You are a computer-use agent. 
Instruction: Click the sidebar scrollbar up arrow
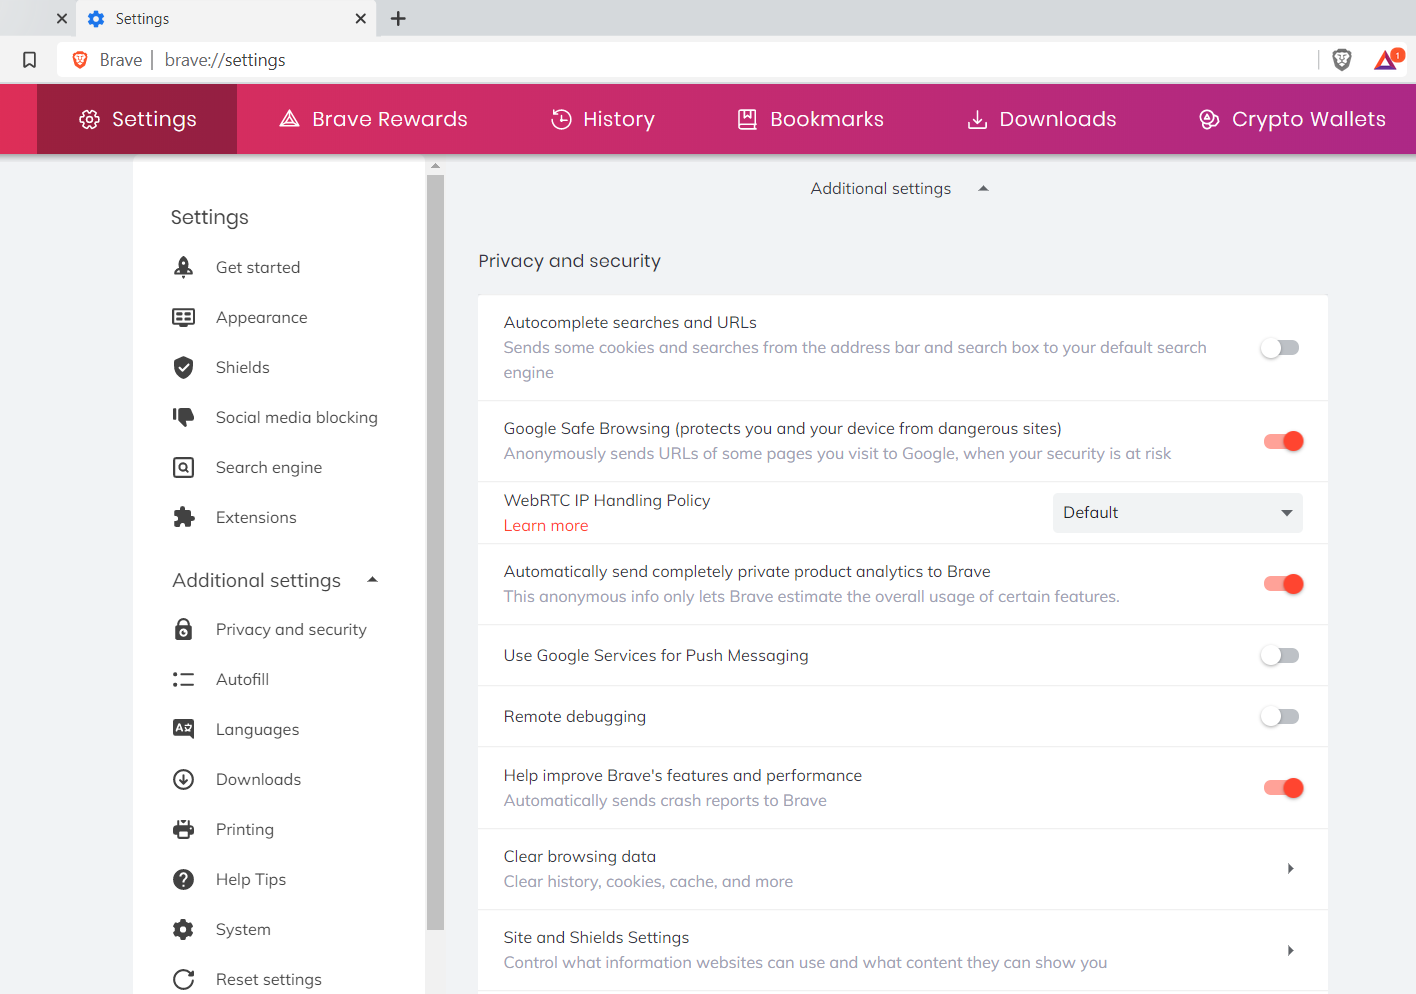point(435,166)
